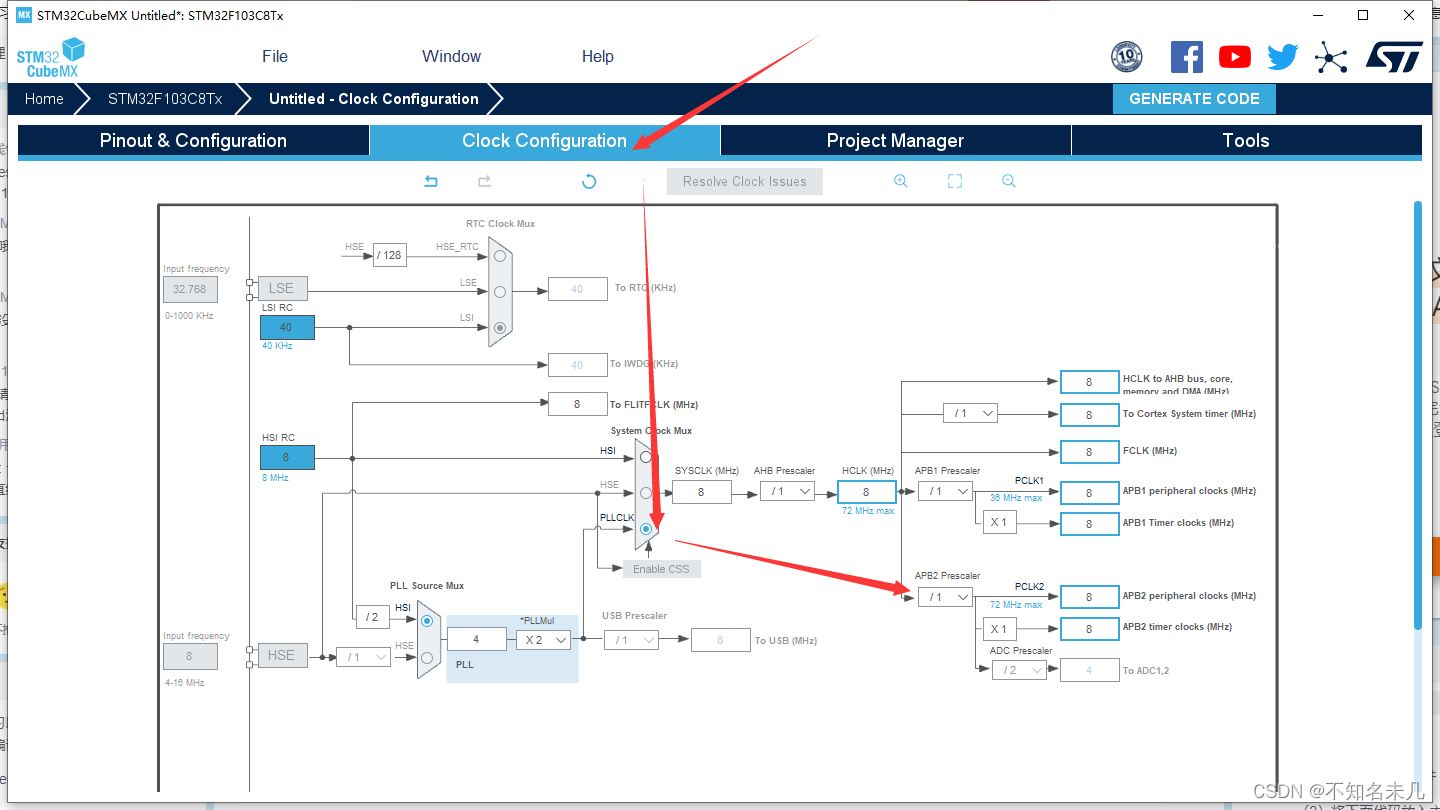
Task: Click the /128 HSE divider box
Action: pyautogui.click(x=389, y=255)
